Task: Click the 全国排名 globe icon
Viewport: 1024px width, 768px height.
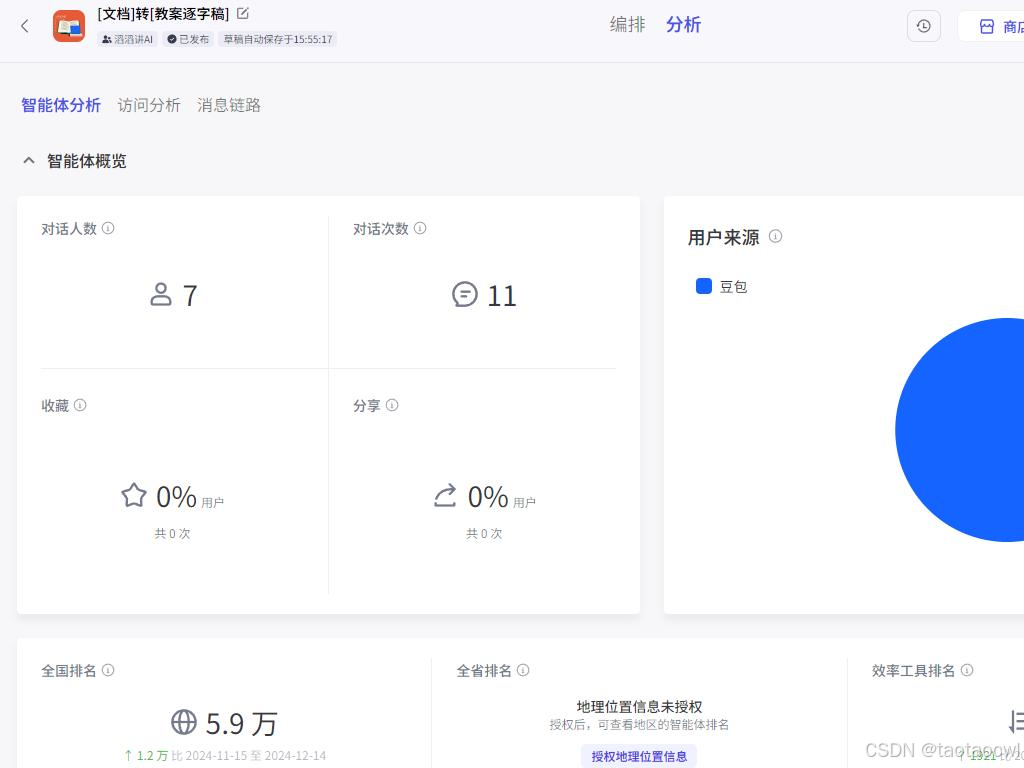Action: (x=182, y=722)
